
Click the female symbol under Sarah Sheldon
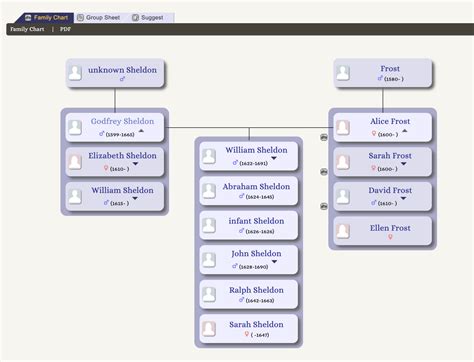coord(247,334)
